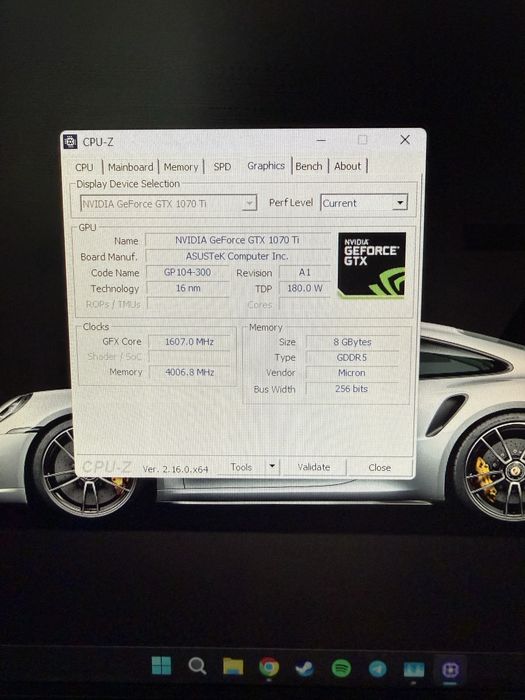Image resolution: width=525 pixels, height=700 pixels.
Task: Click the Validate button
Action: click(314, 467)
